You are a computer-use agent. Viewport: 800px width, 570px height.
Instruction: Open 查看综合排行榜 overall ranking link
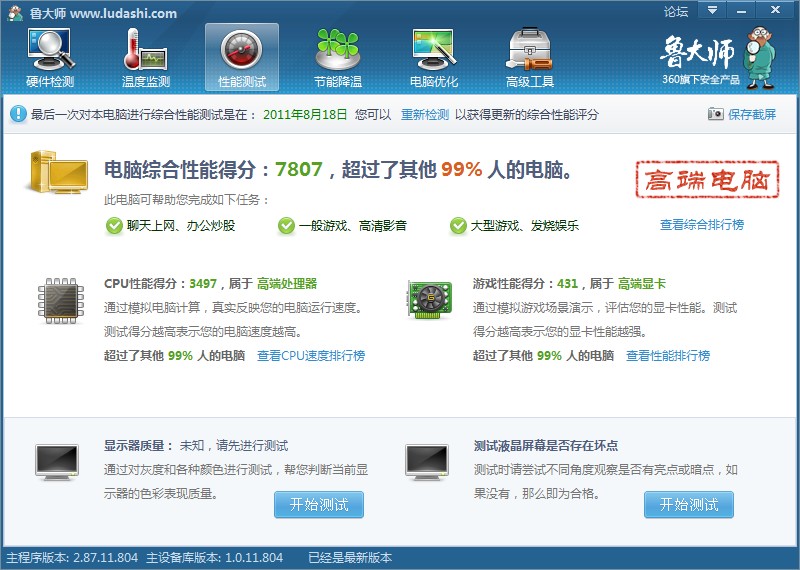pos(702,225)
